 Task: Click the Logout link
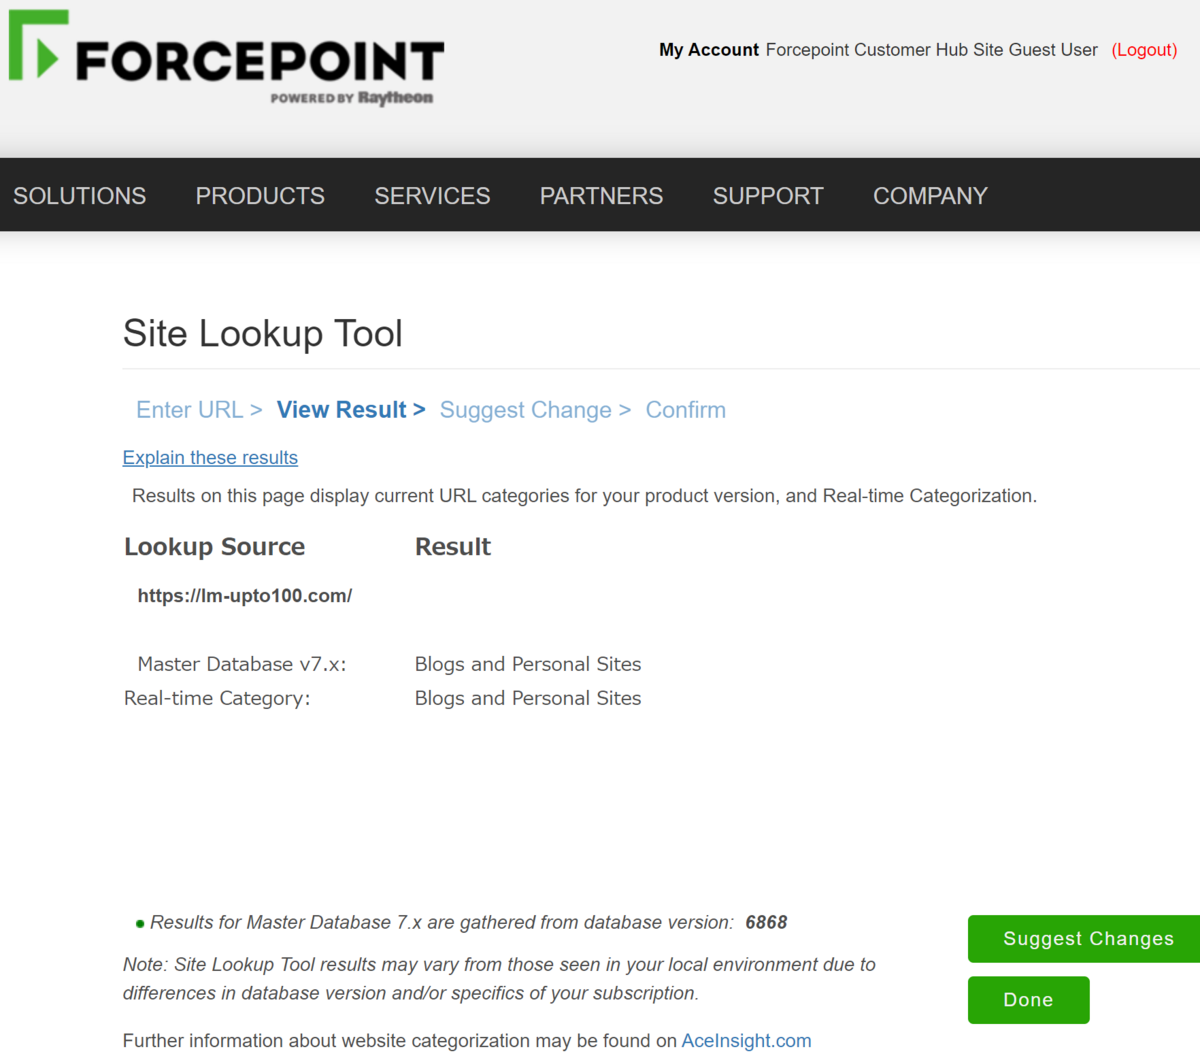(1144, 50)
